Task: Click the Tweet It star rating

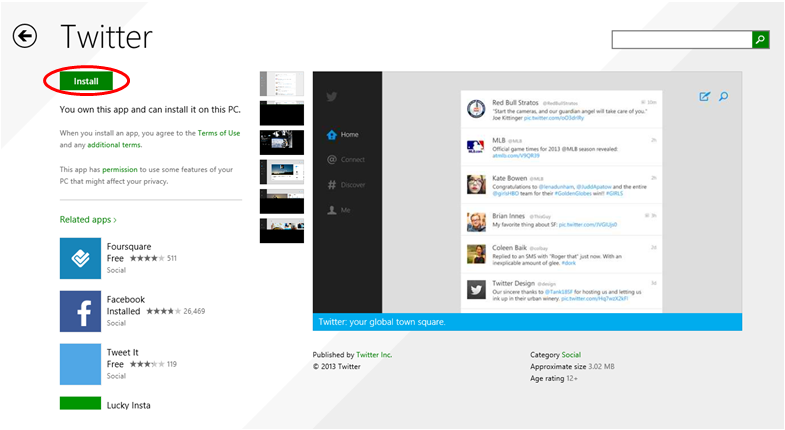Action: 147,364
